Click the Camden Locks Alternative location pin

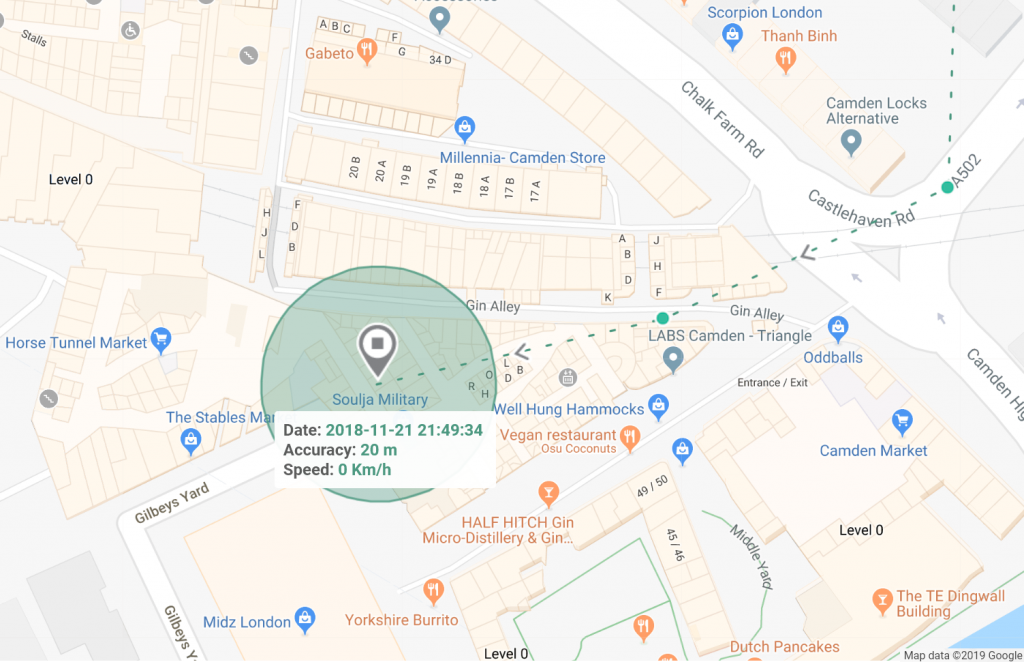click(x=850, y=142)
